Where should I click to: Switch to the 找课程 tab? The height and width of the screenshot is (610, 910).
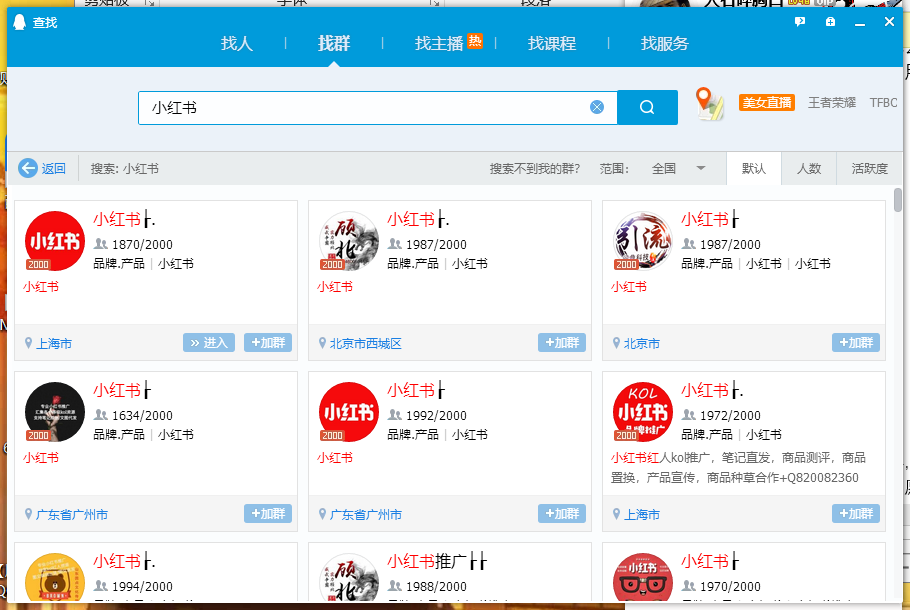click(552, 44)
